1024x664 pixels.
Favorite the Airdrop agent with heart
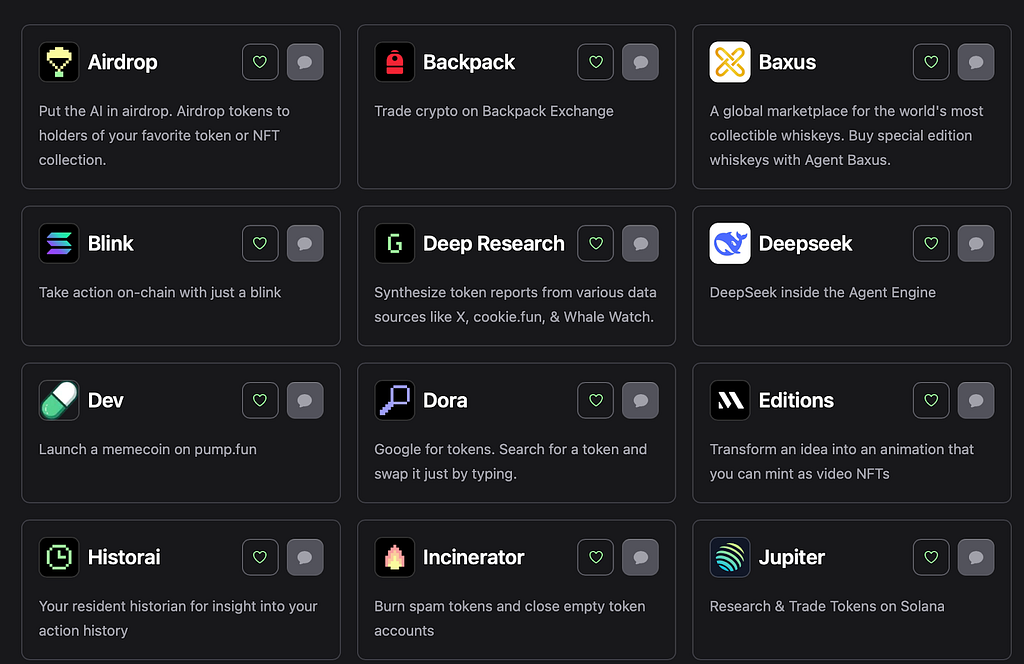pos(260,62)
